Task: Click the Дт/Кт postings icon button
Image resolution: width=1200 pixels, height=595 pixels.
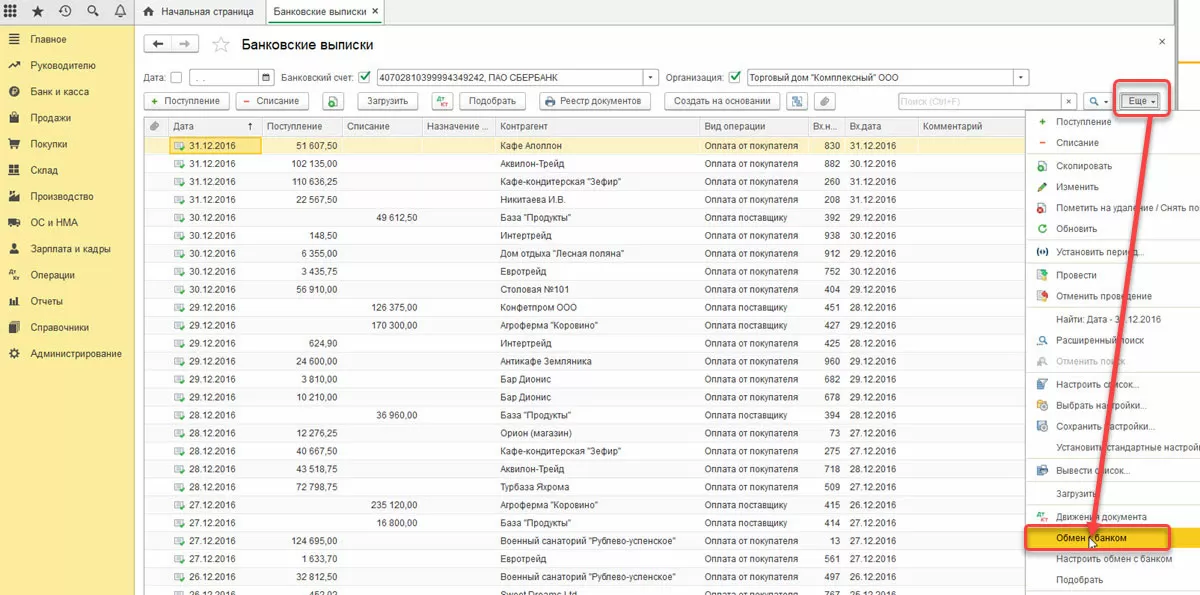Action: click(442, 101)
